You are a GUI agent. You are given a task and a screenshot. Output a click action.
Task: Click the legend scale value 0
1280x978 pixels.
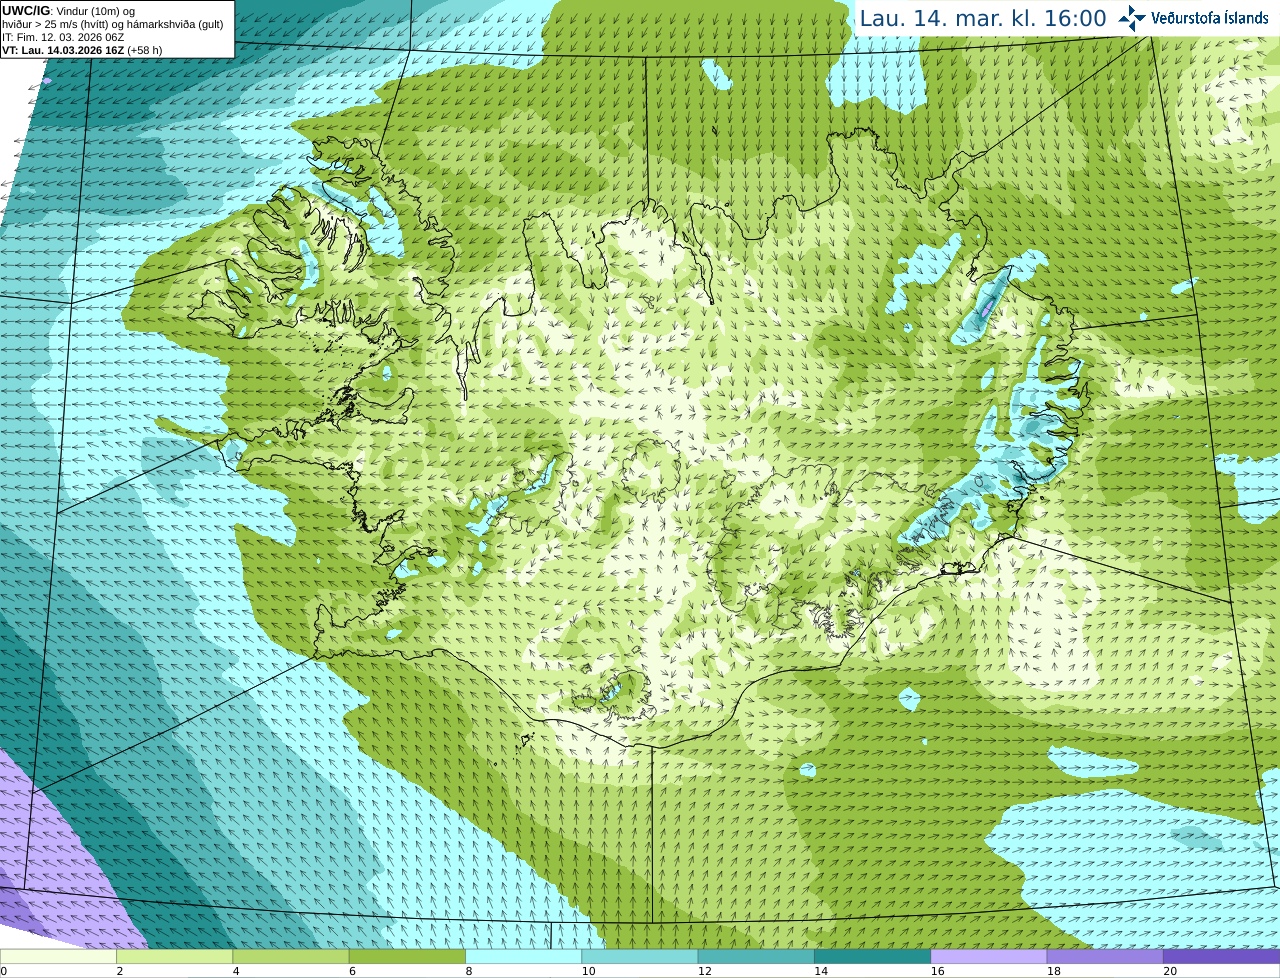pos(4,971)
